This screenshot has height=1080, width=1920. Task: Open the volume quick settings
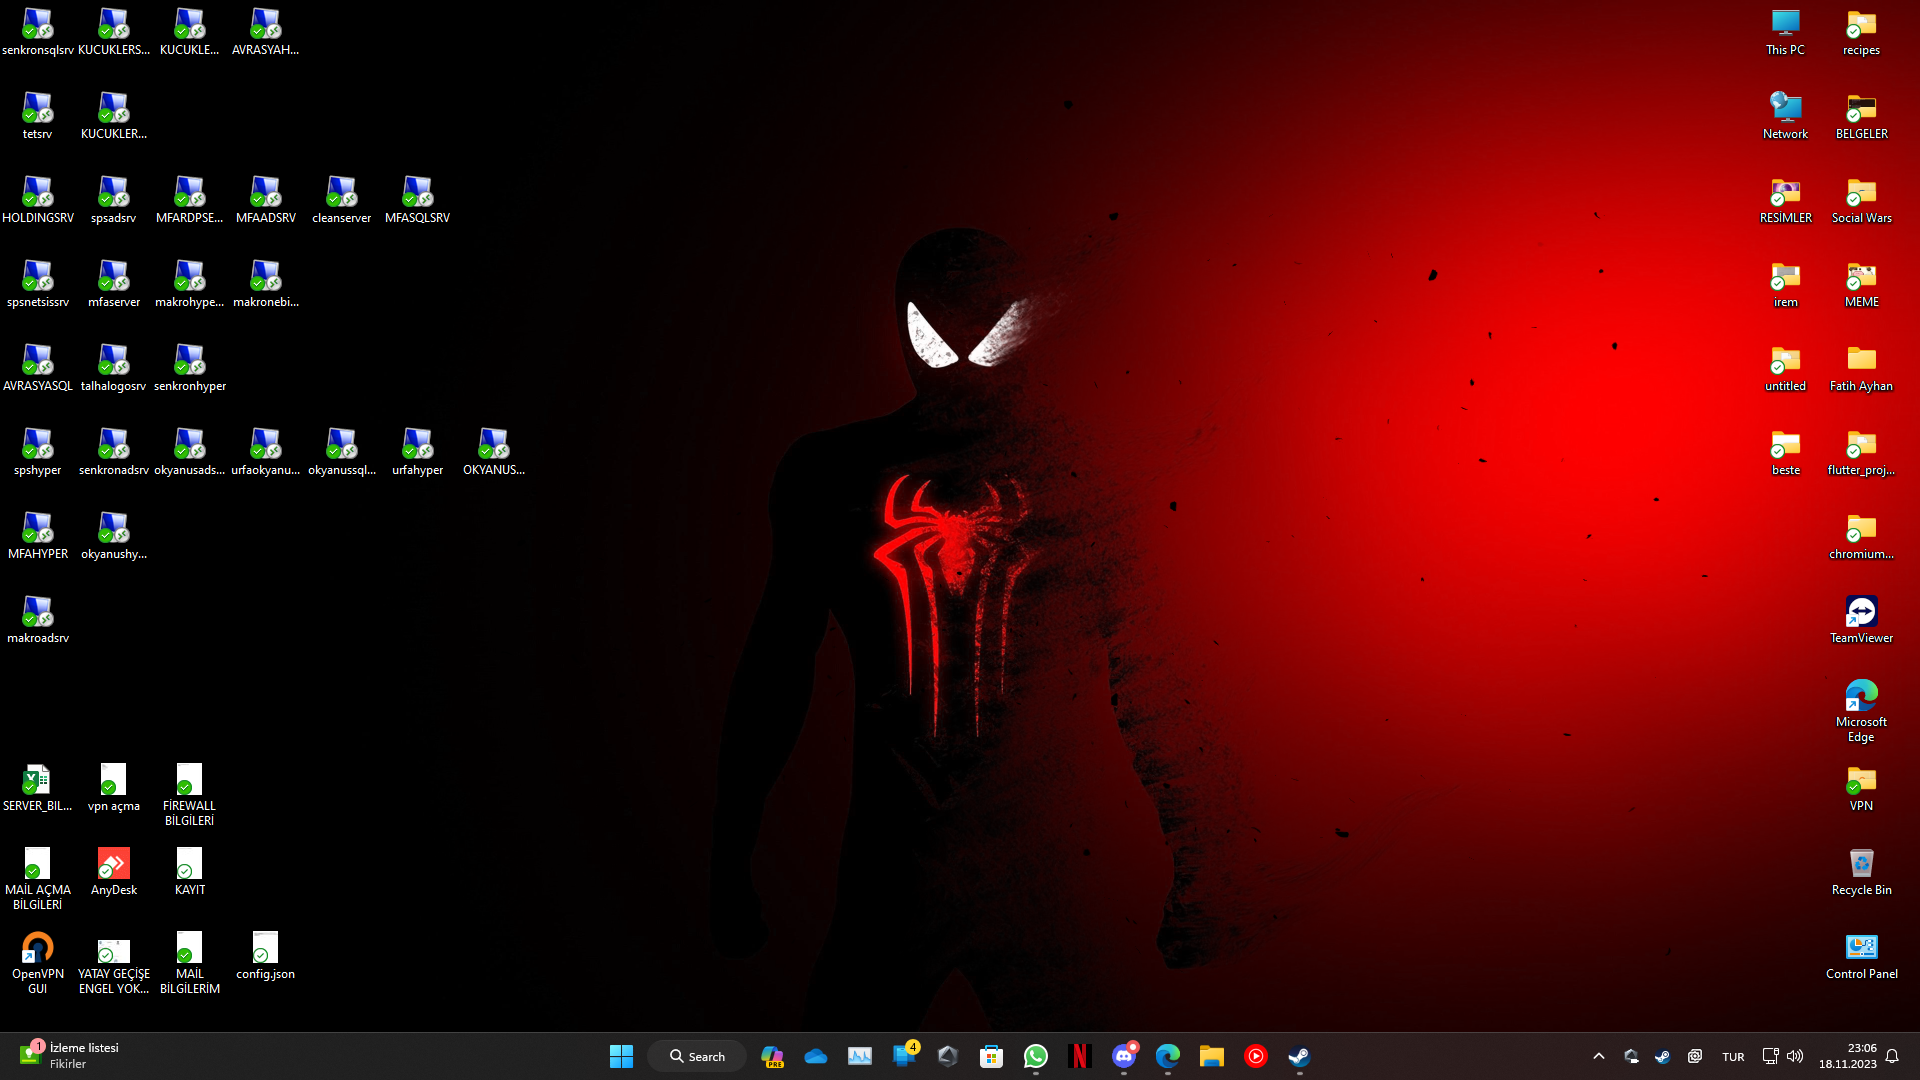coord(1795,1056)
